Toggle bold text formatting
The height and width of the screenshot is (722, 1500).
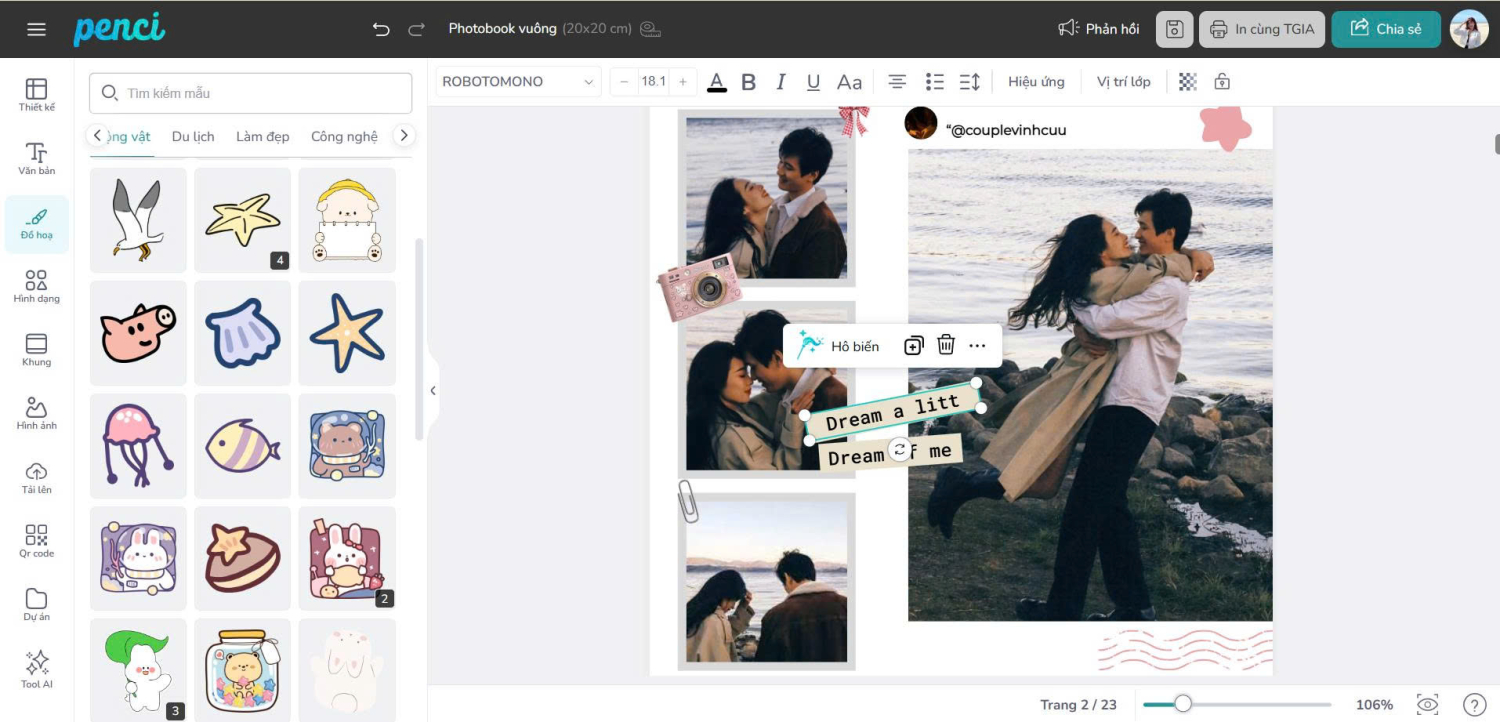pos(748,82)
